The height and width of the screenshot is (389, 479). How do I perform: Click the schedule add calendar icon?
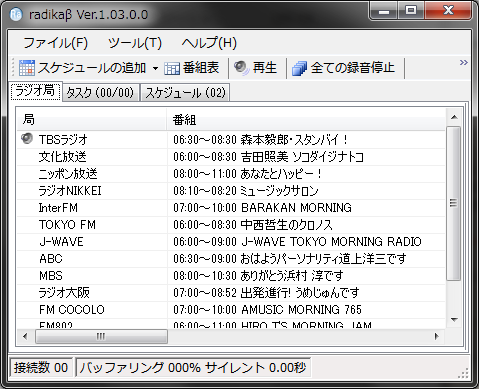point(27,68)
